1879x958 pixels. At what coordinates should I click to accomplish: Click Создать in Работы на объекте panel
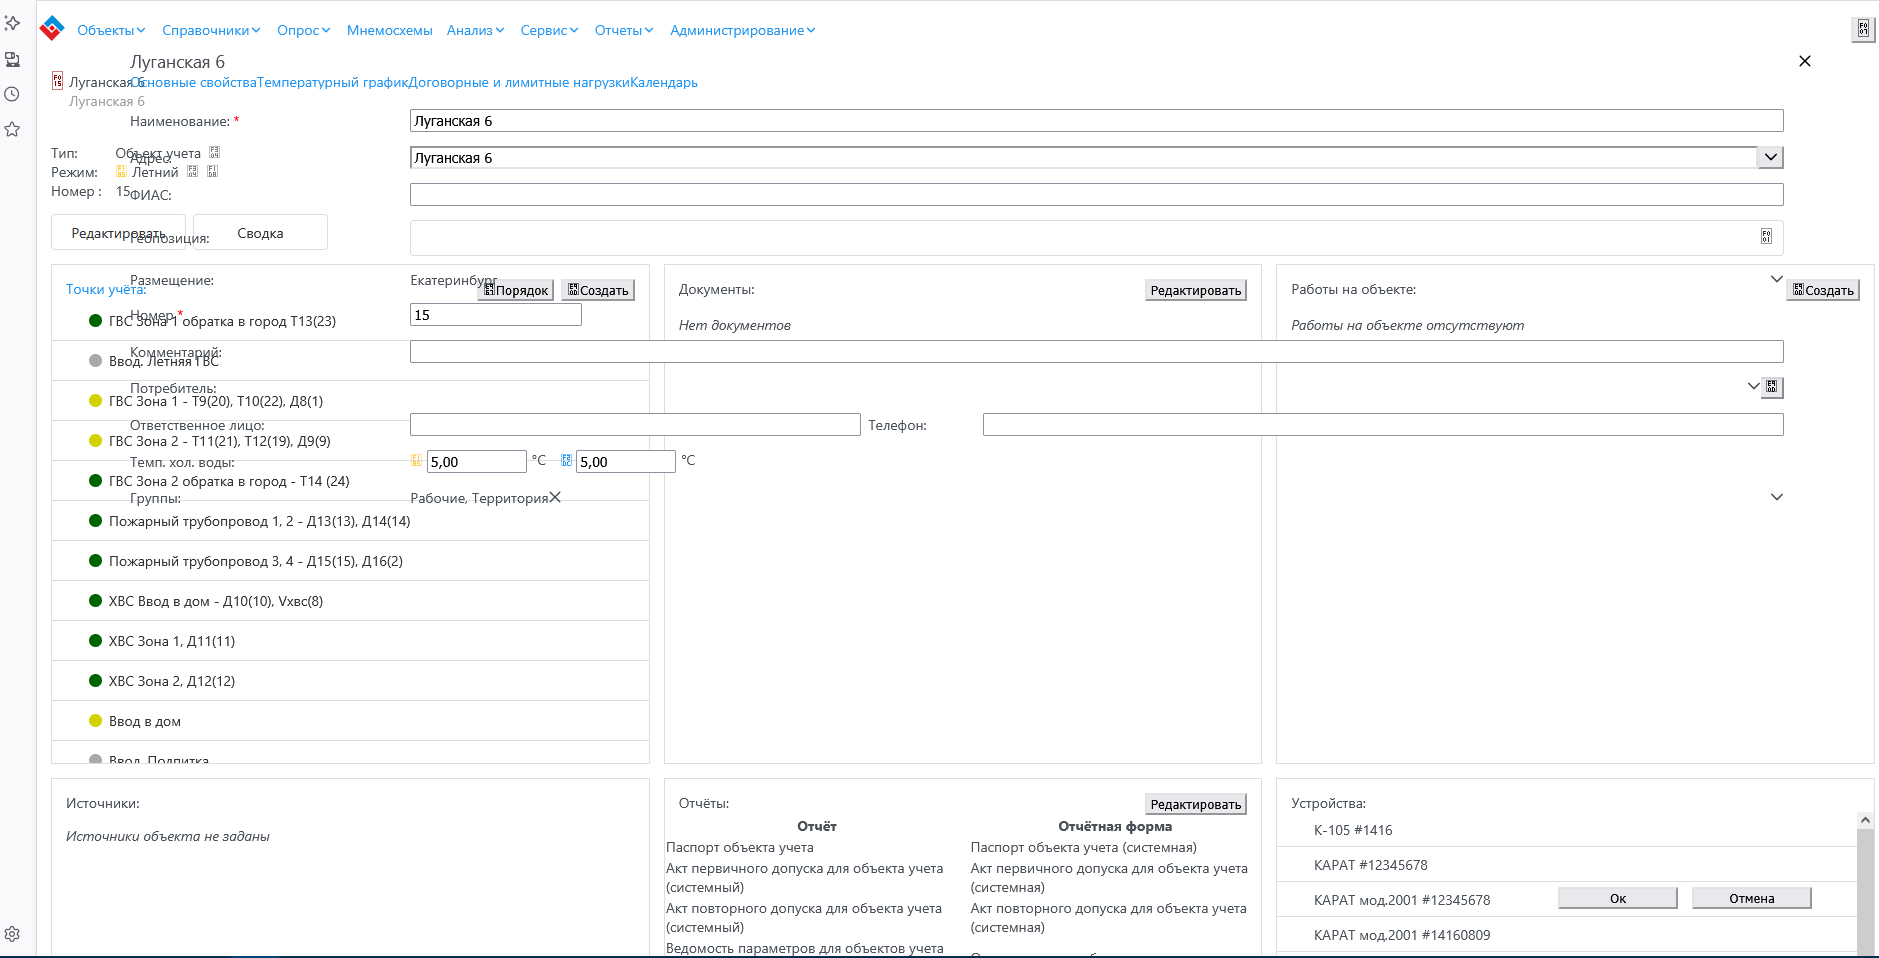coord(1823,290)
